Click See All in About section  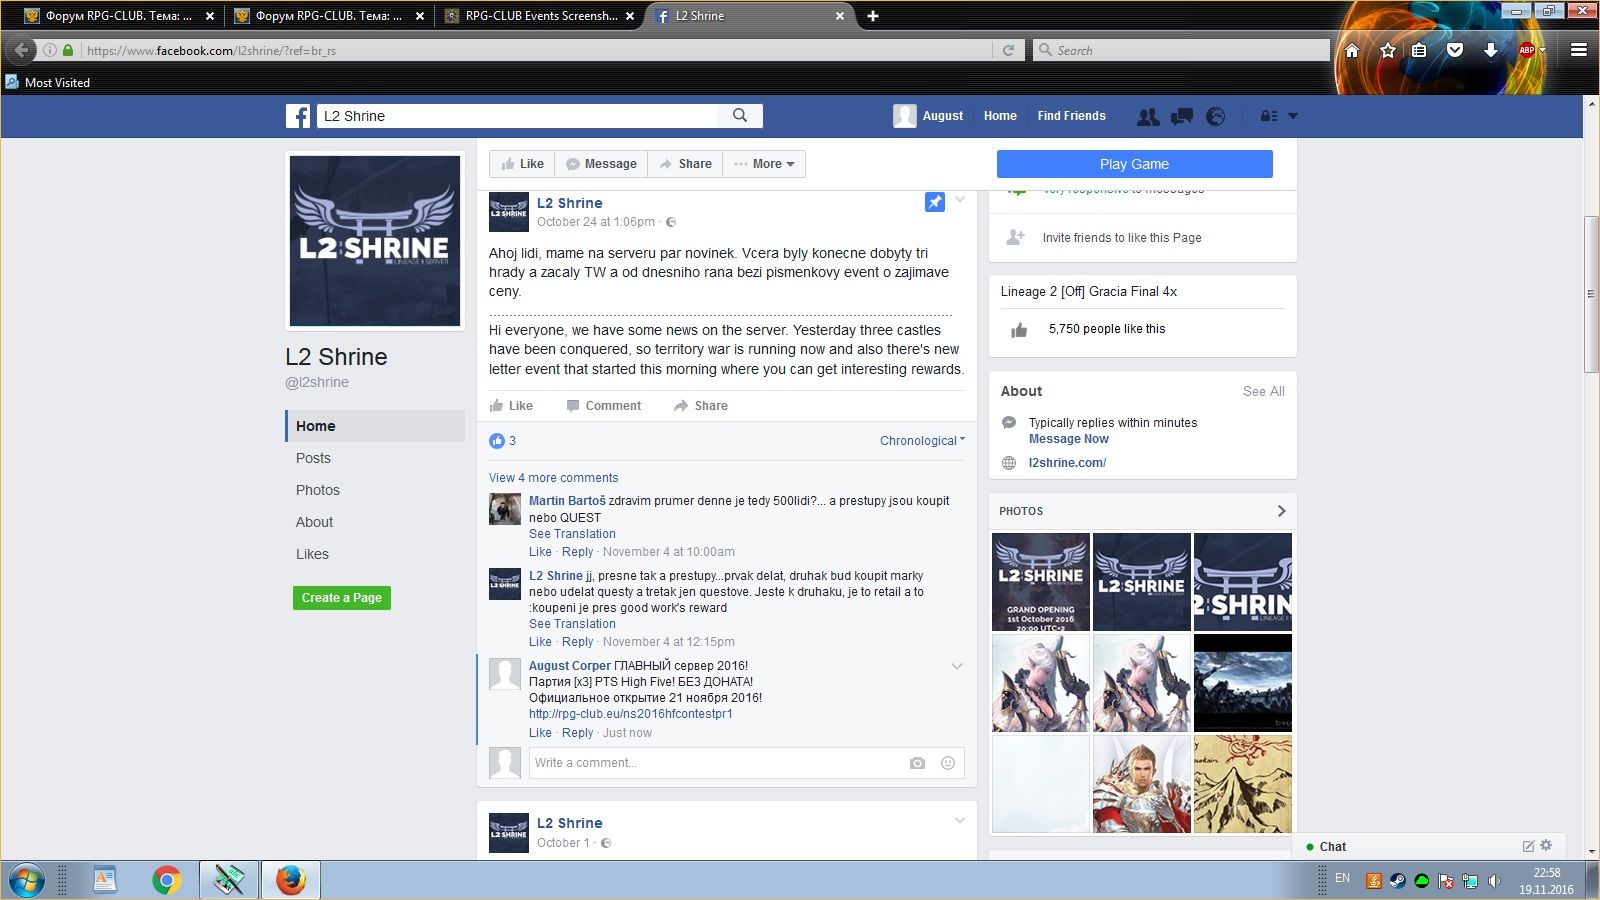[x=1263, y=391]
